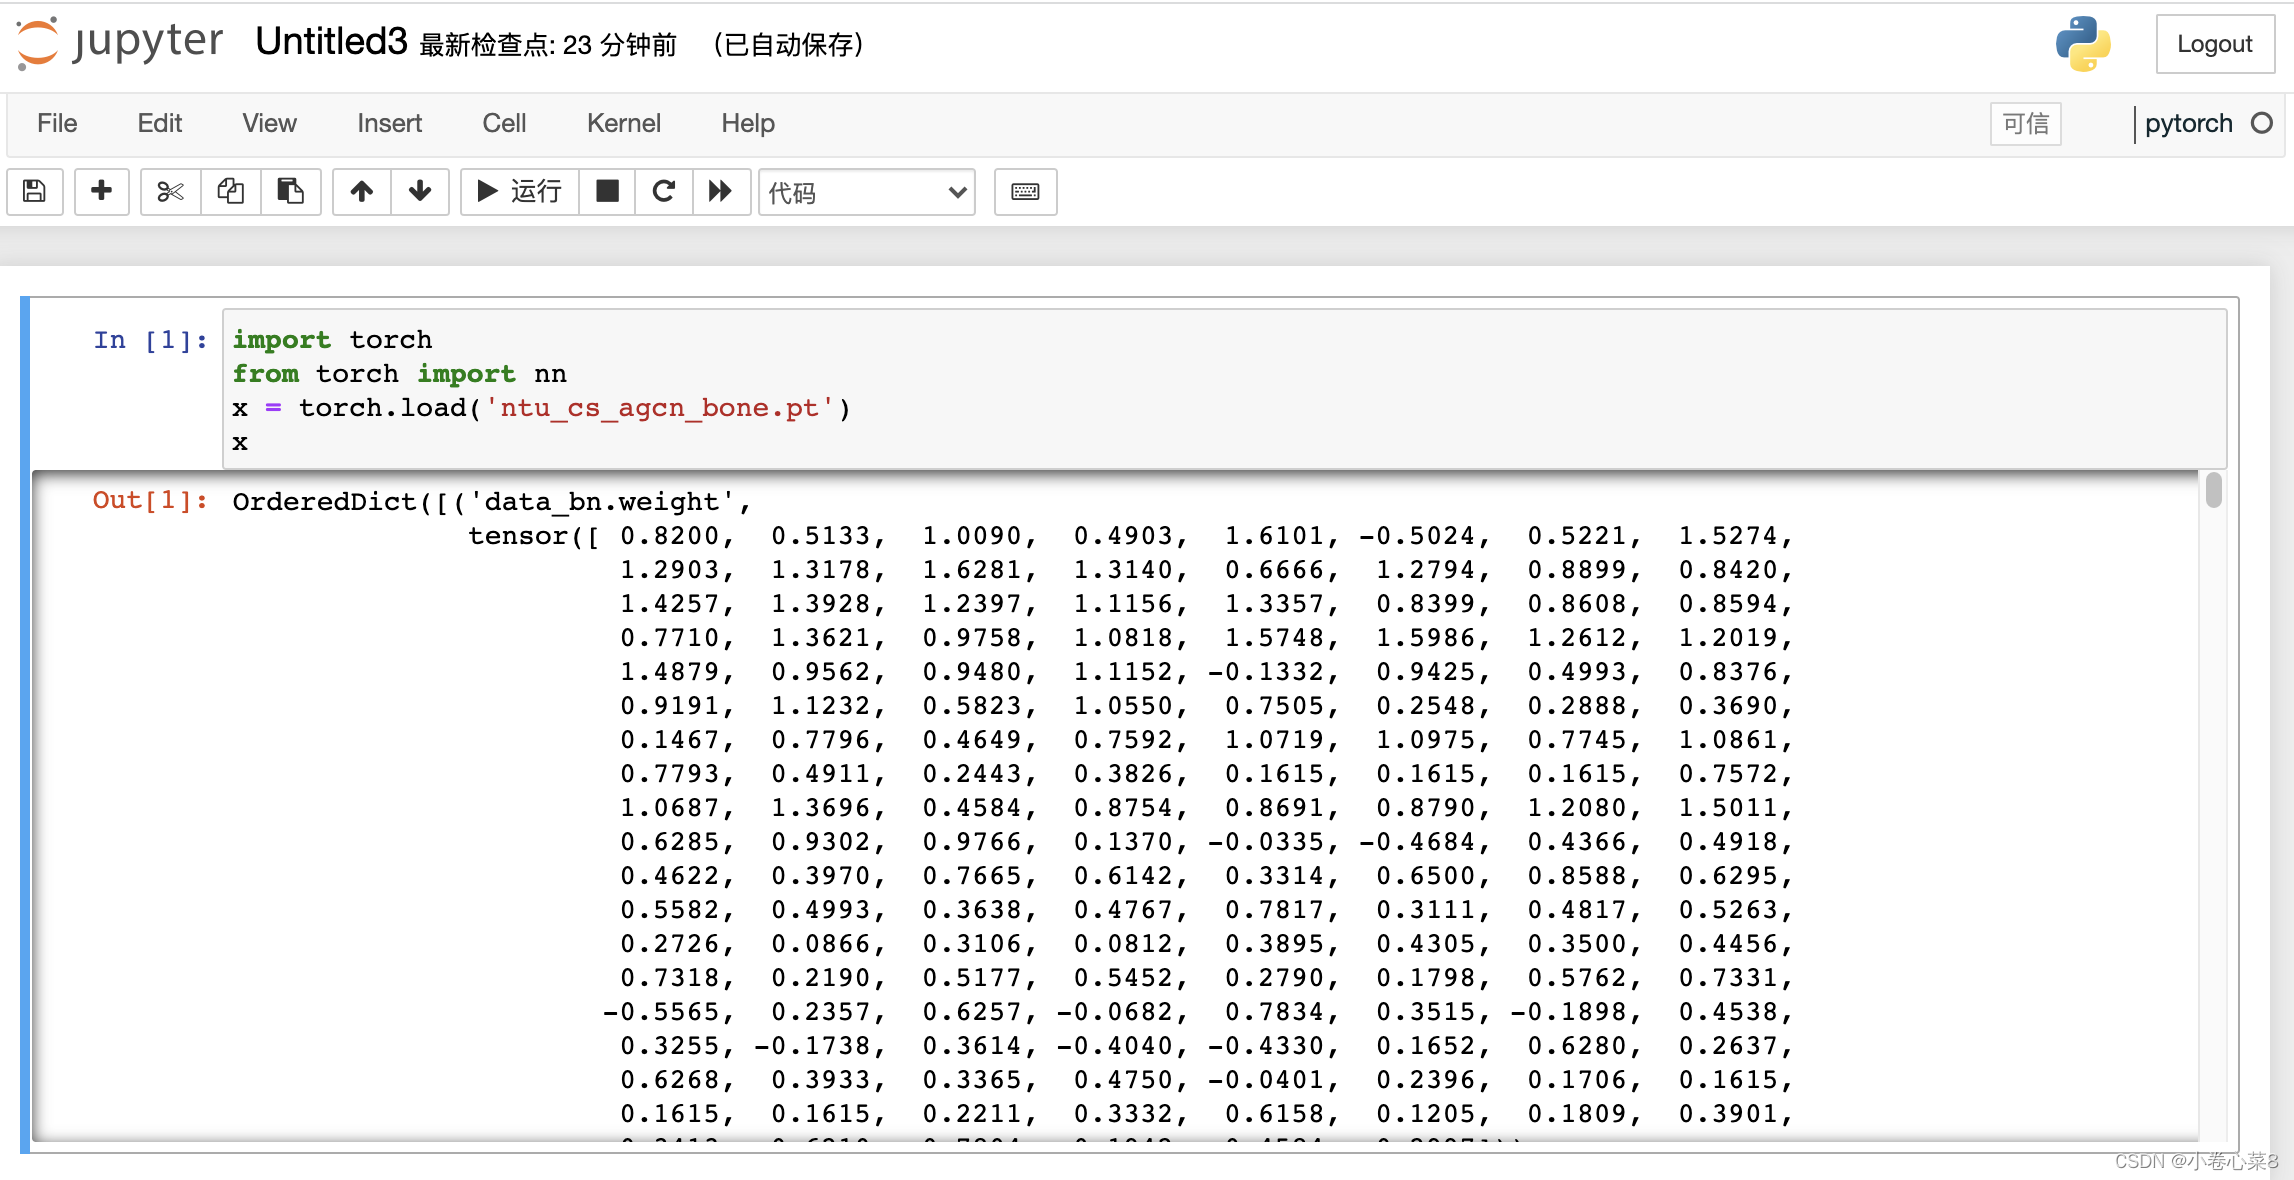Insert a cell below with plus icon
The width and height of the screenshot is (2294, 1180).
[x=101, y=191]
